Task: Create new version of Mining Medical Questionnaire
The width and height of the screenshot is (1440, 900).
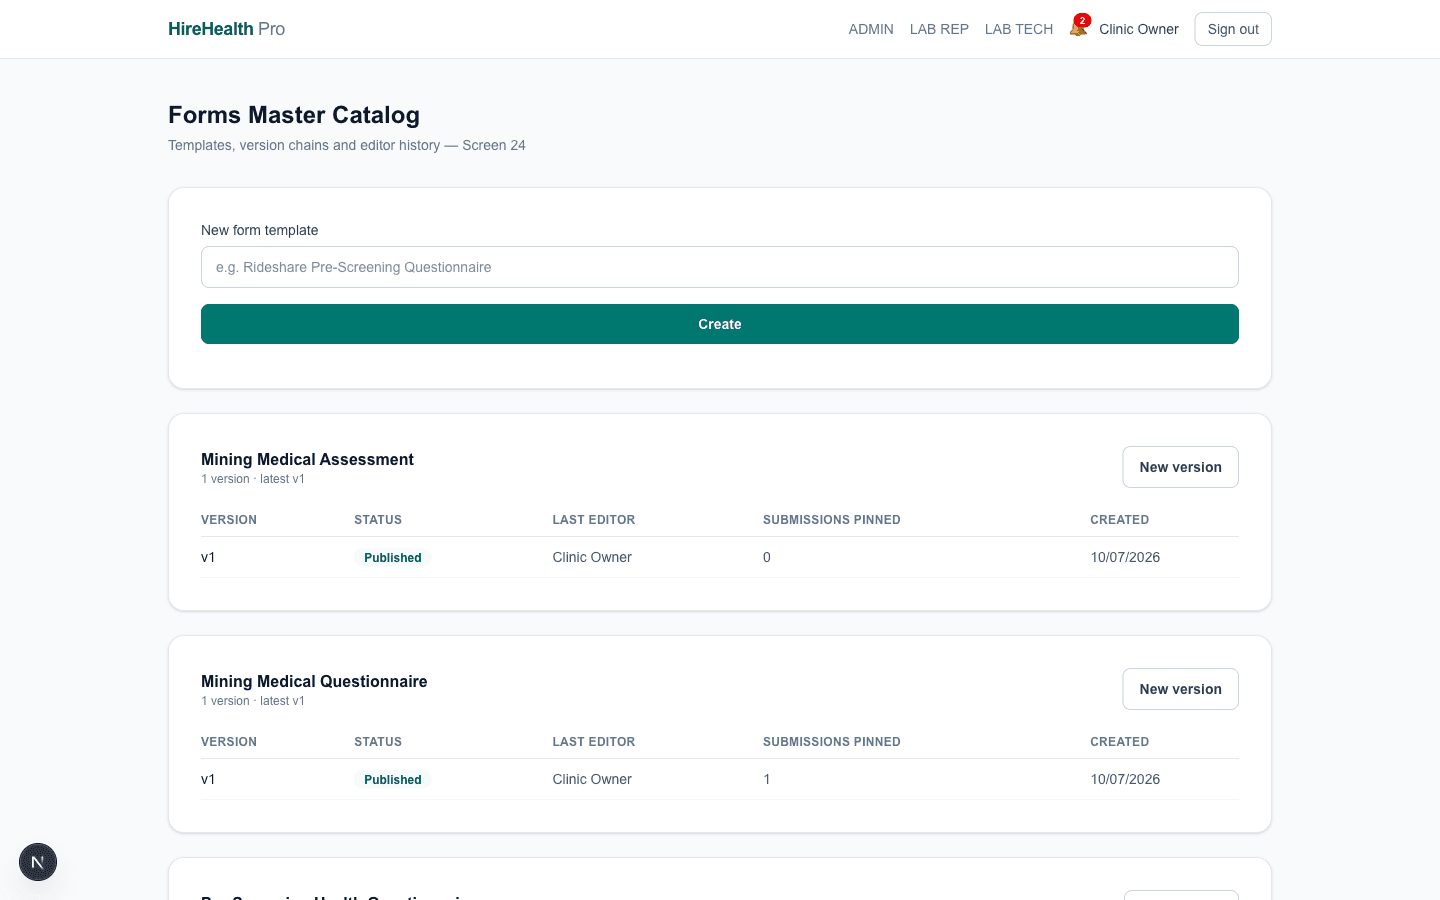Action: [1180, 689]
